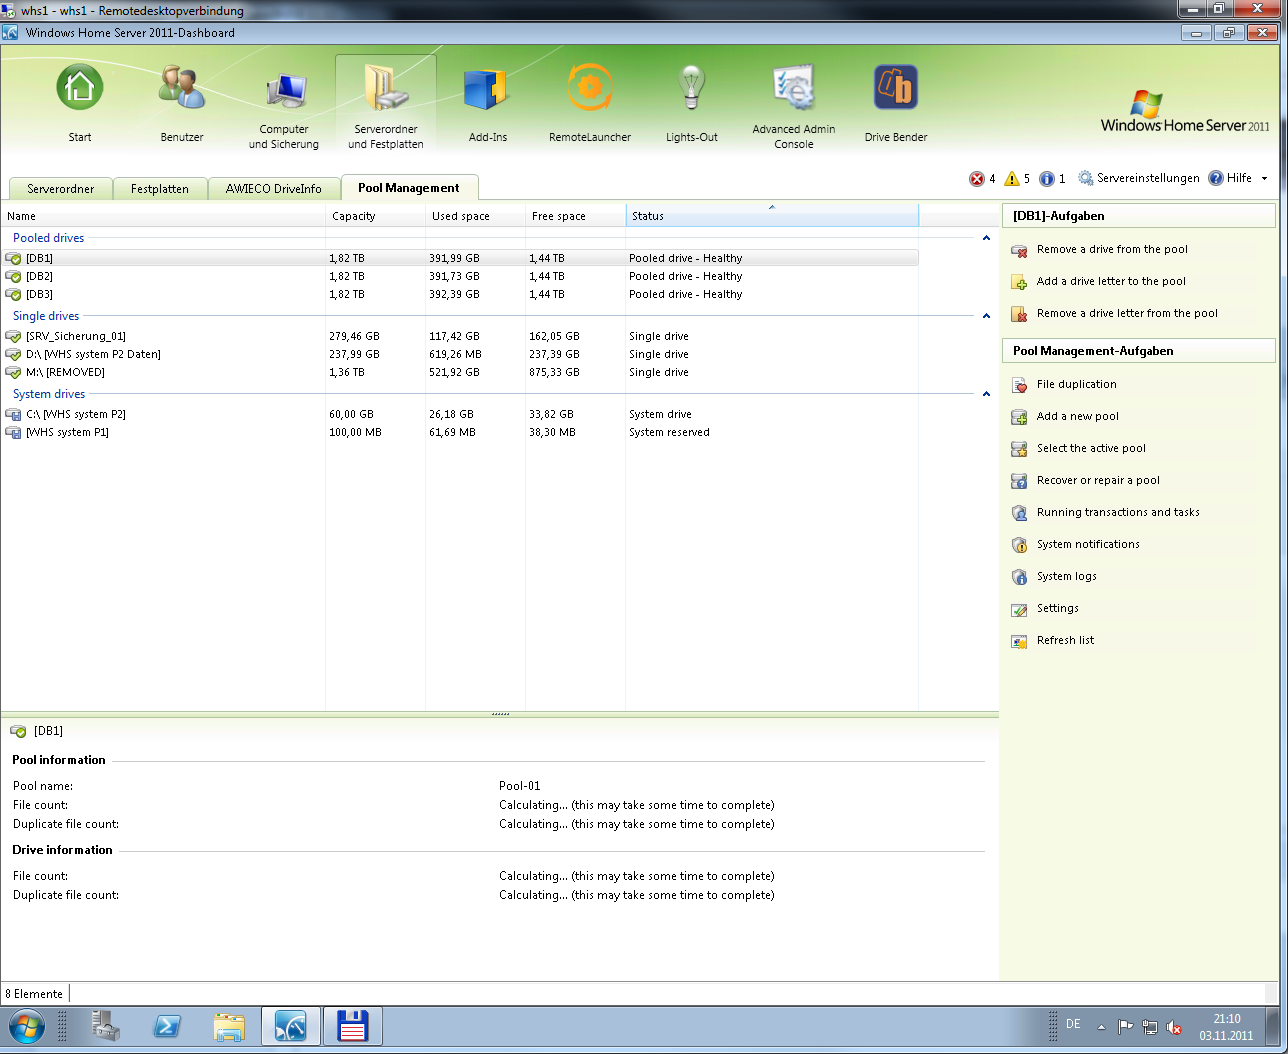
Task: Open the Start home icon
Action: 80,87
